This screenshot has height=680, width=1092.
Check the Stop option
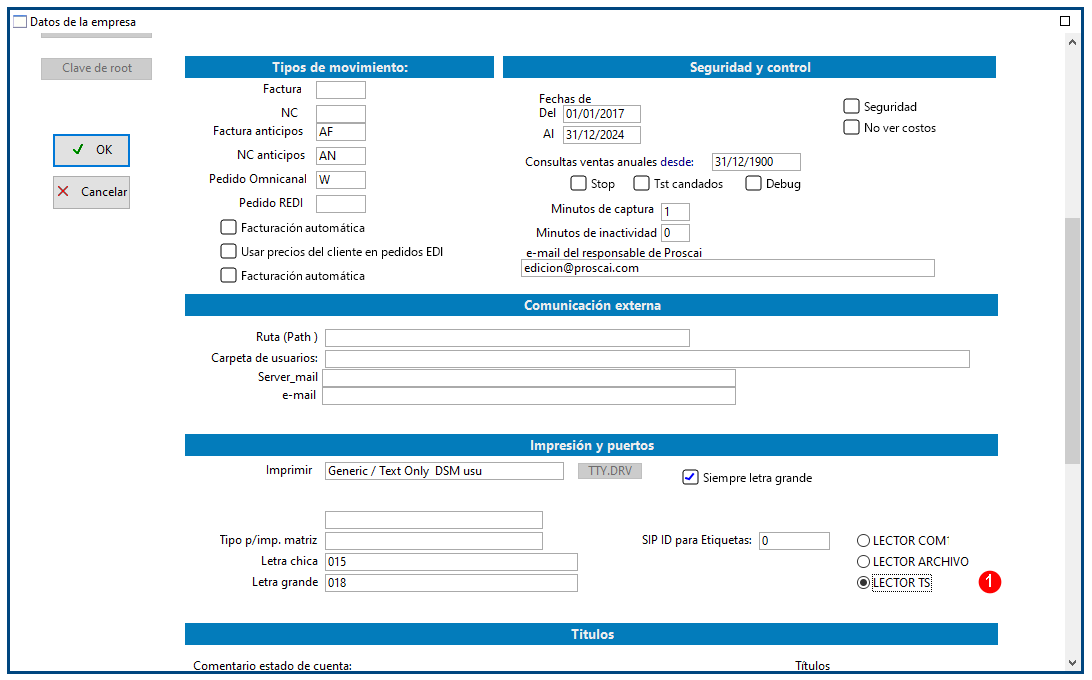click(578, 183)
